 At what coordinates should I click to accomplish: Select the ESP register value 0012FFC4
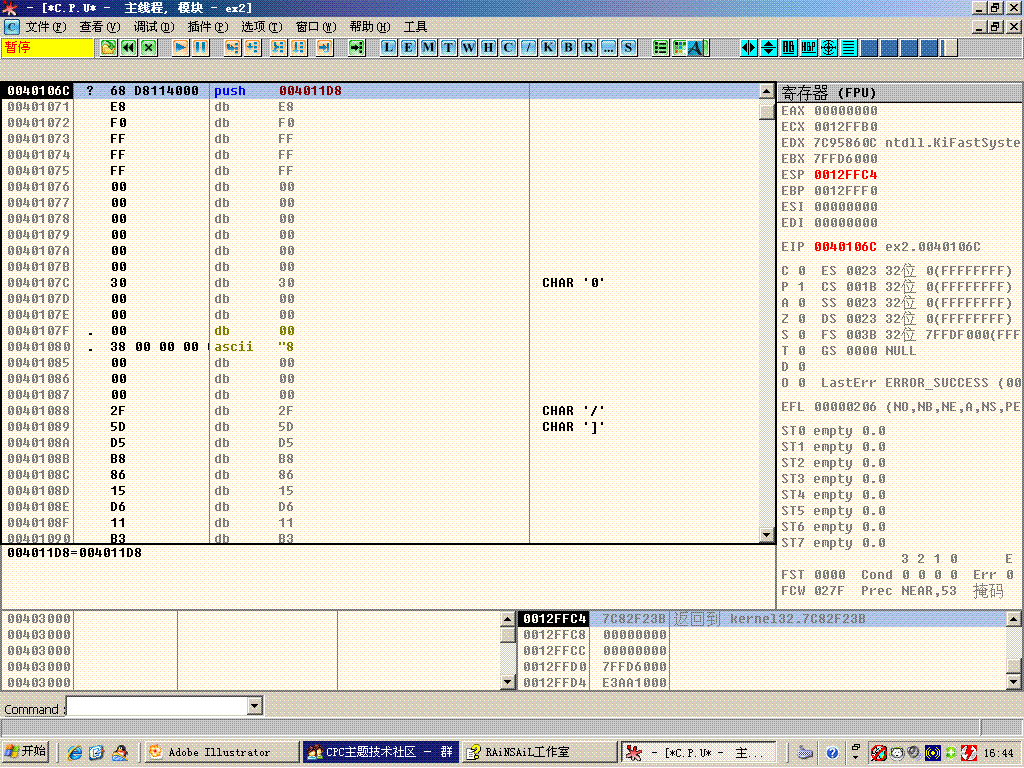tap(846, 175)
